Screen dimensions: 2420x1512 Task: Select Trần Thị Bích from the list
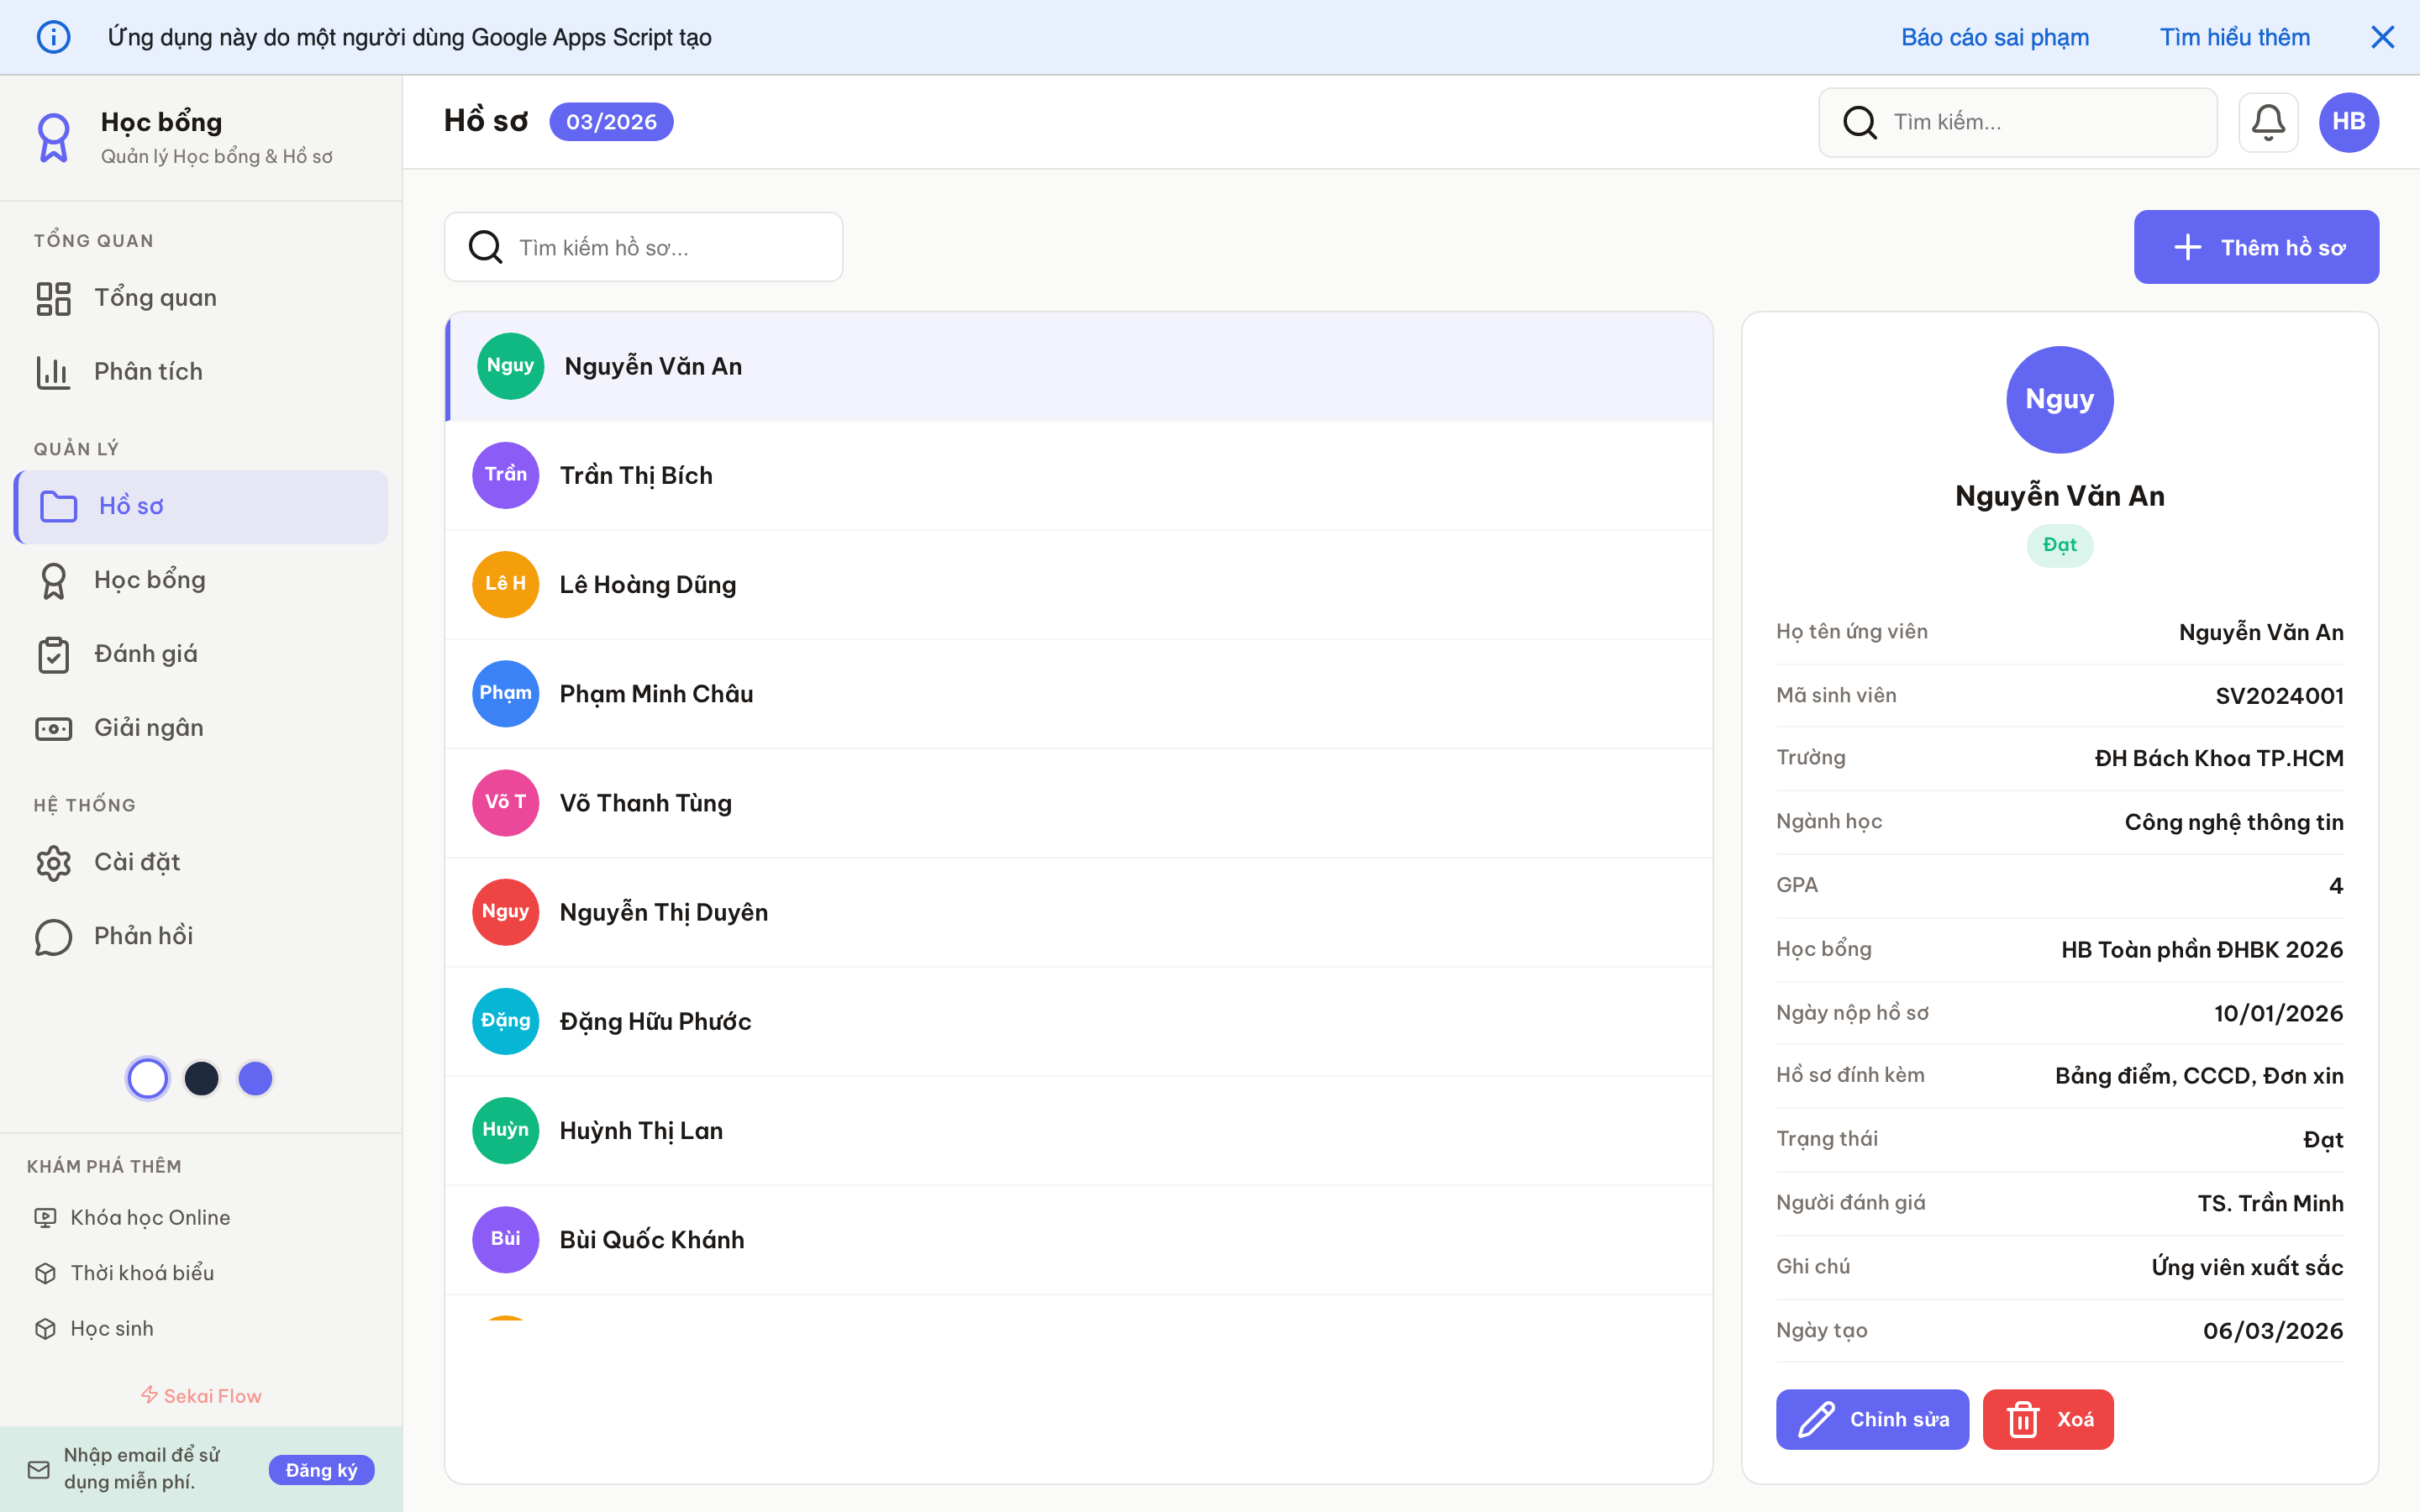pyautogui.click(x=636, y=475)
